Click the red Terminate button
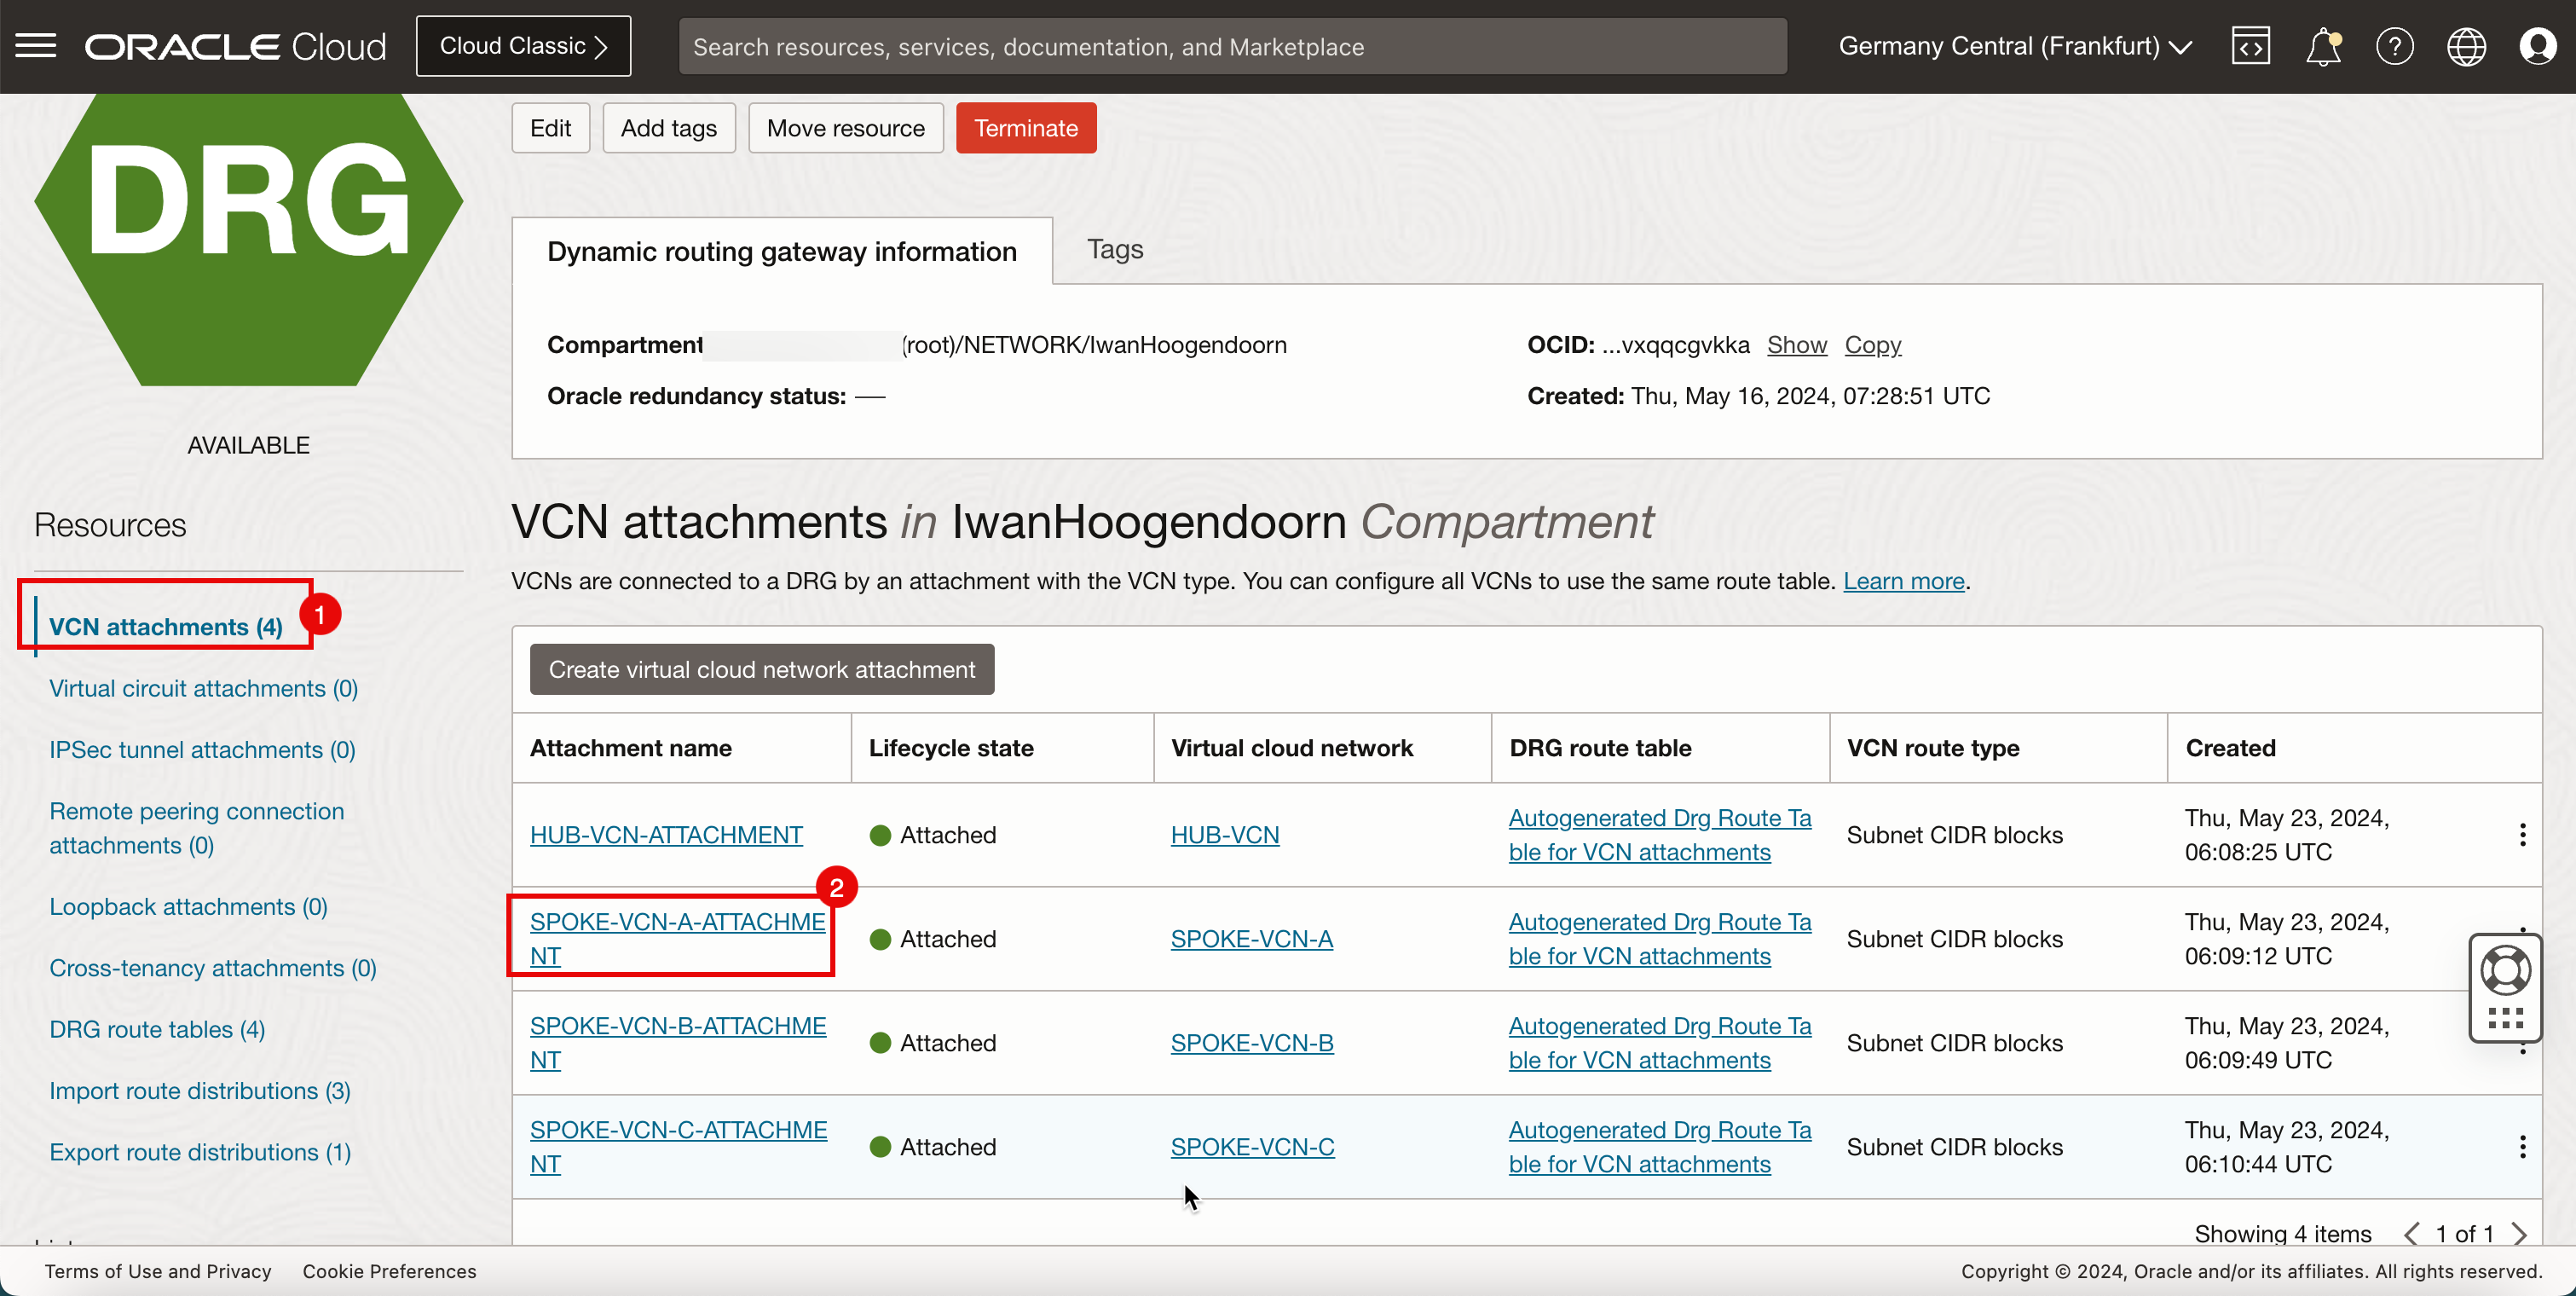The height and width of the screenshot is (1296, 2576). (1025, 128)
